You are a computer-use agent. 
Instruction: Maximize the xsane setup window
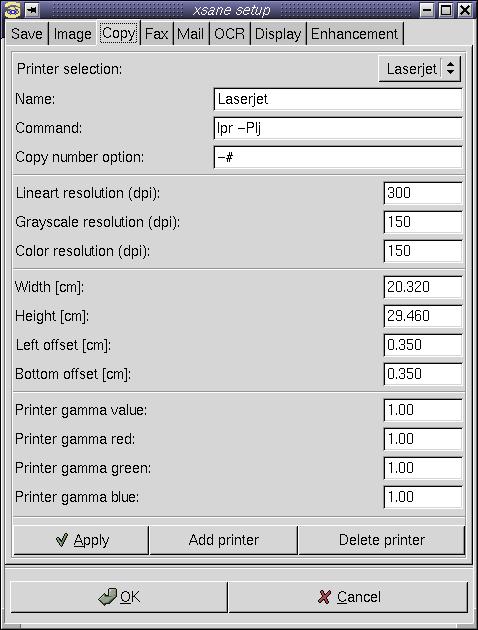point(446,10)
